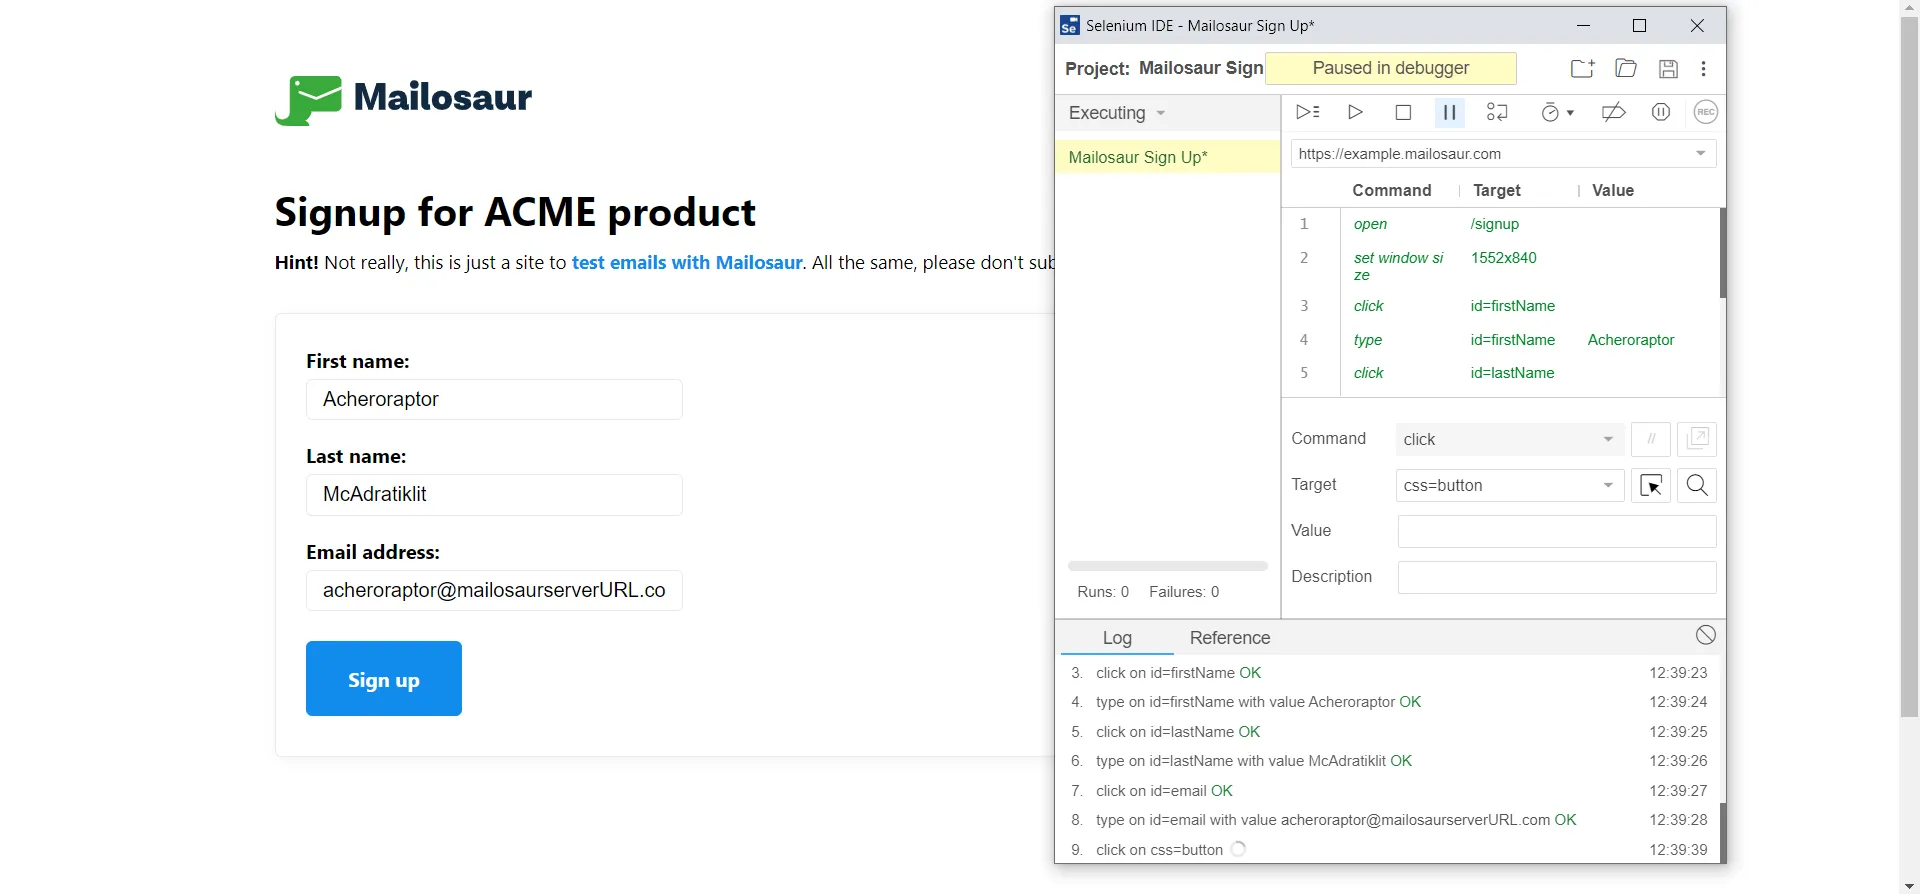
Task: Click the Mailosaur logo
Action: point(403,99)
